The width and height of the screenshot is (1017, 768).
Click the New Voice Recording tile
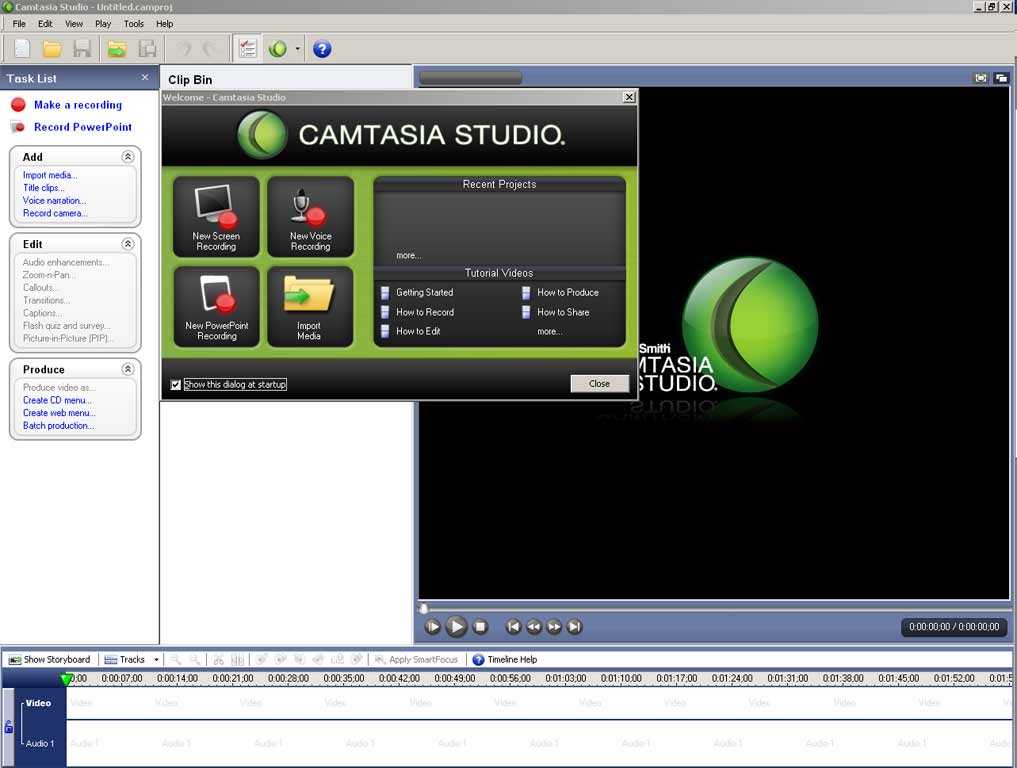tap(311, 217)
